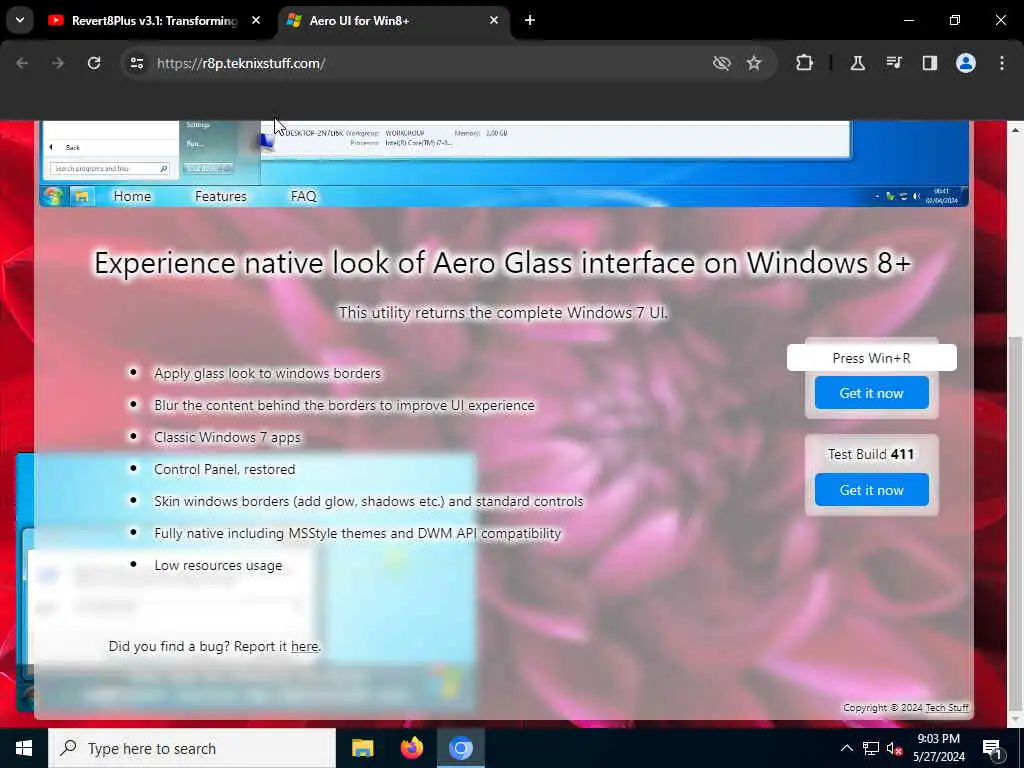Open the media control icon

tap(893, 63)
